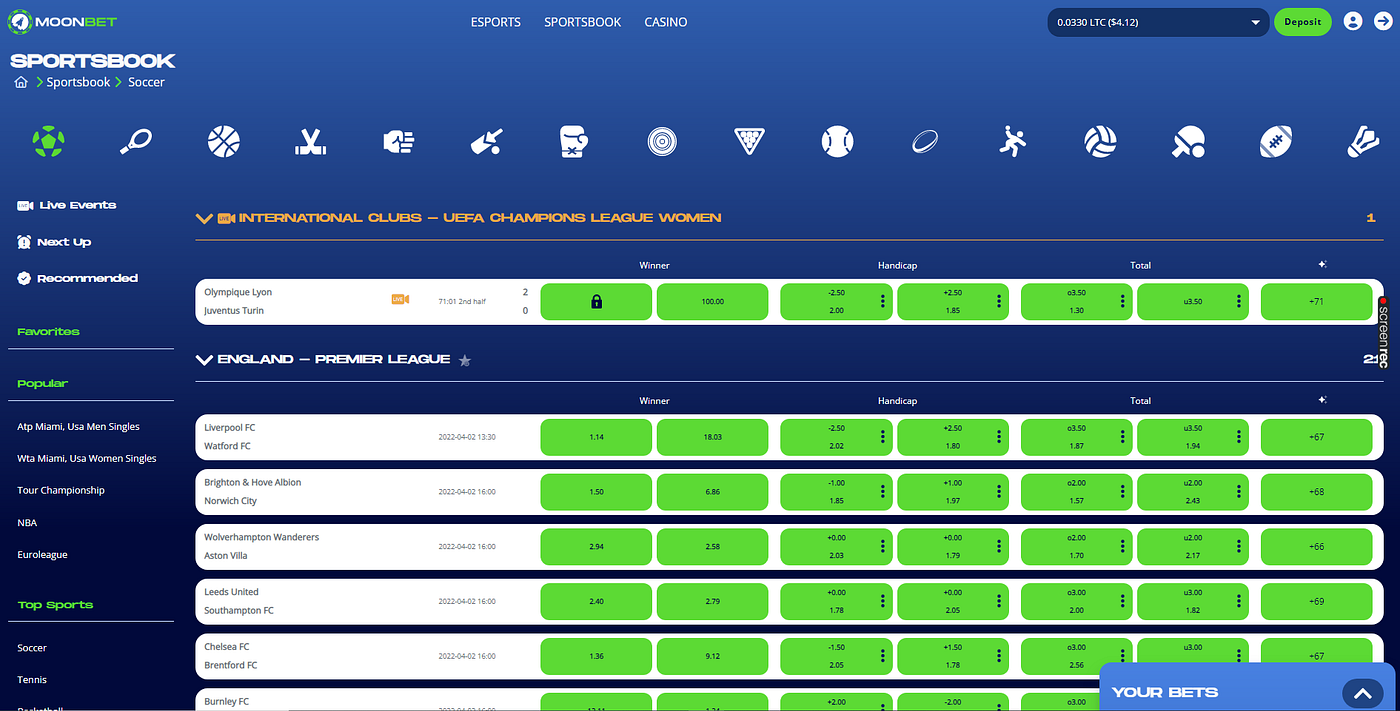This screenshot has height=711, width=1400.
Task: Bet on Aston Villa winner at 2.58
Action: (x=712, y=547)
